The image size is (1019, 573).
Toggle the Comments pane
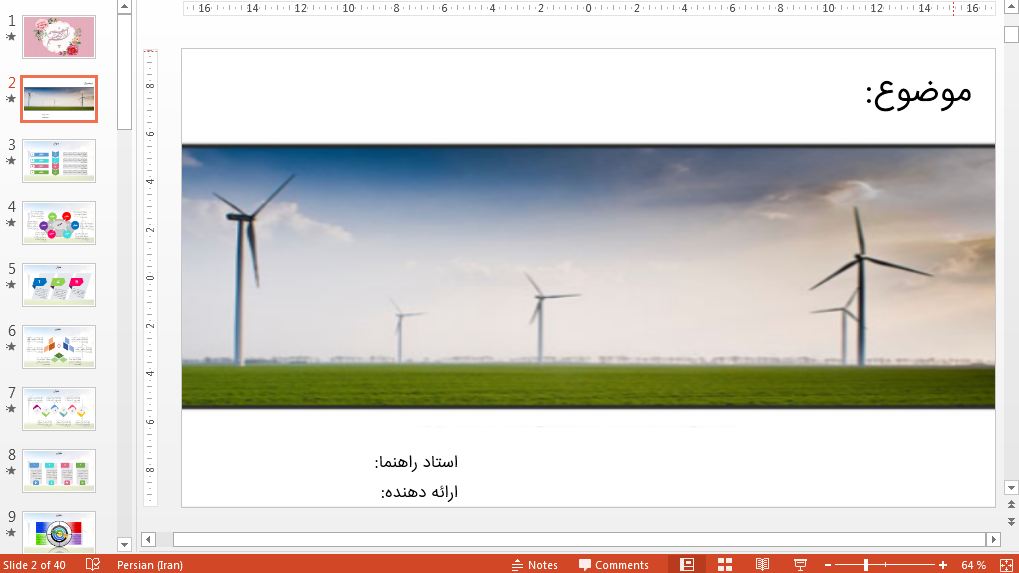pyautogui.click(x=614, y=565)
